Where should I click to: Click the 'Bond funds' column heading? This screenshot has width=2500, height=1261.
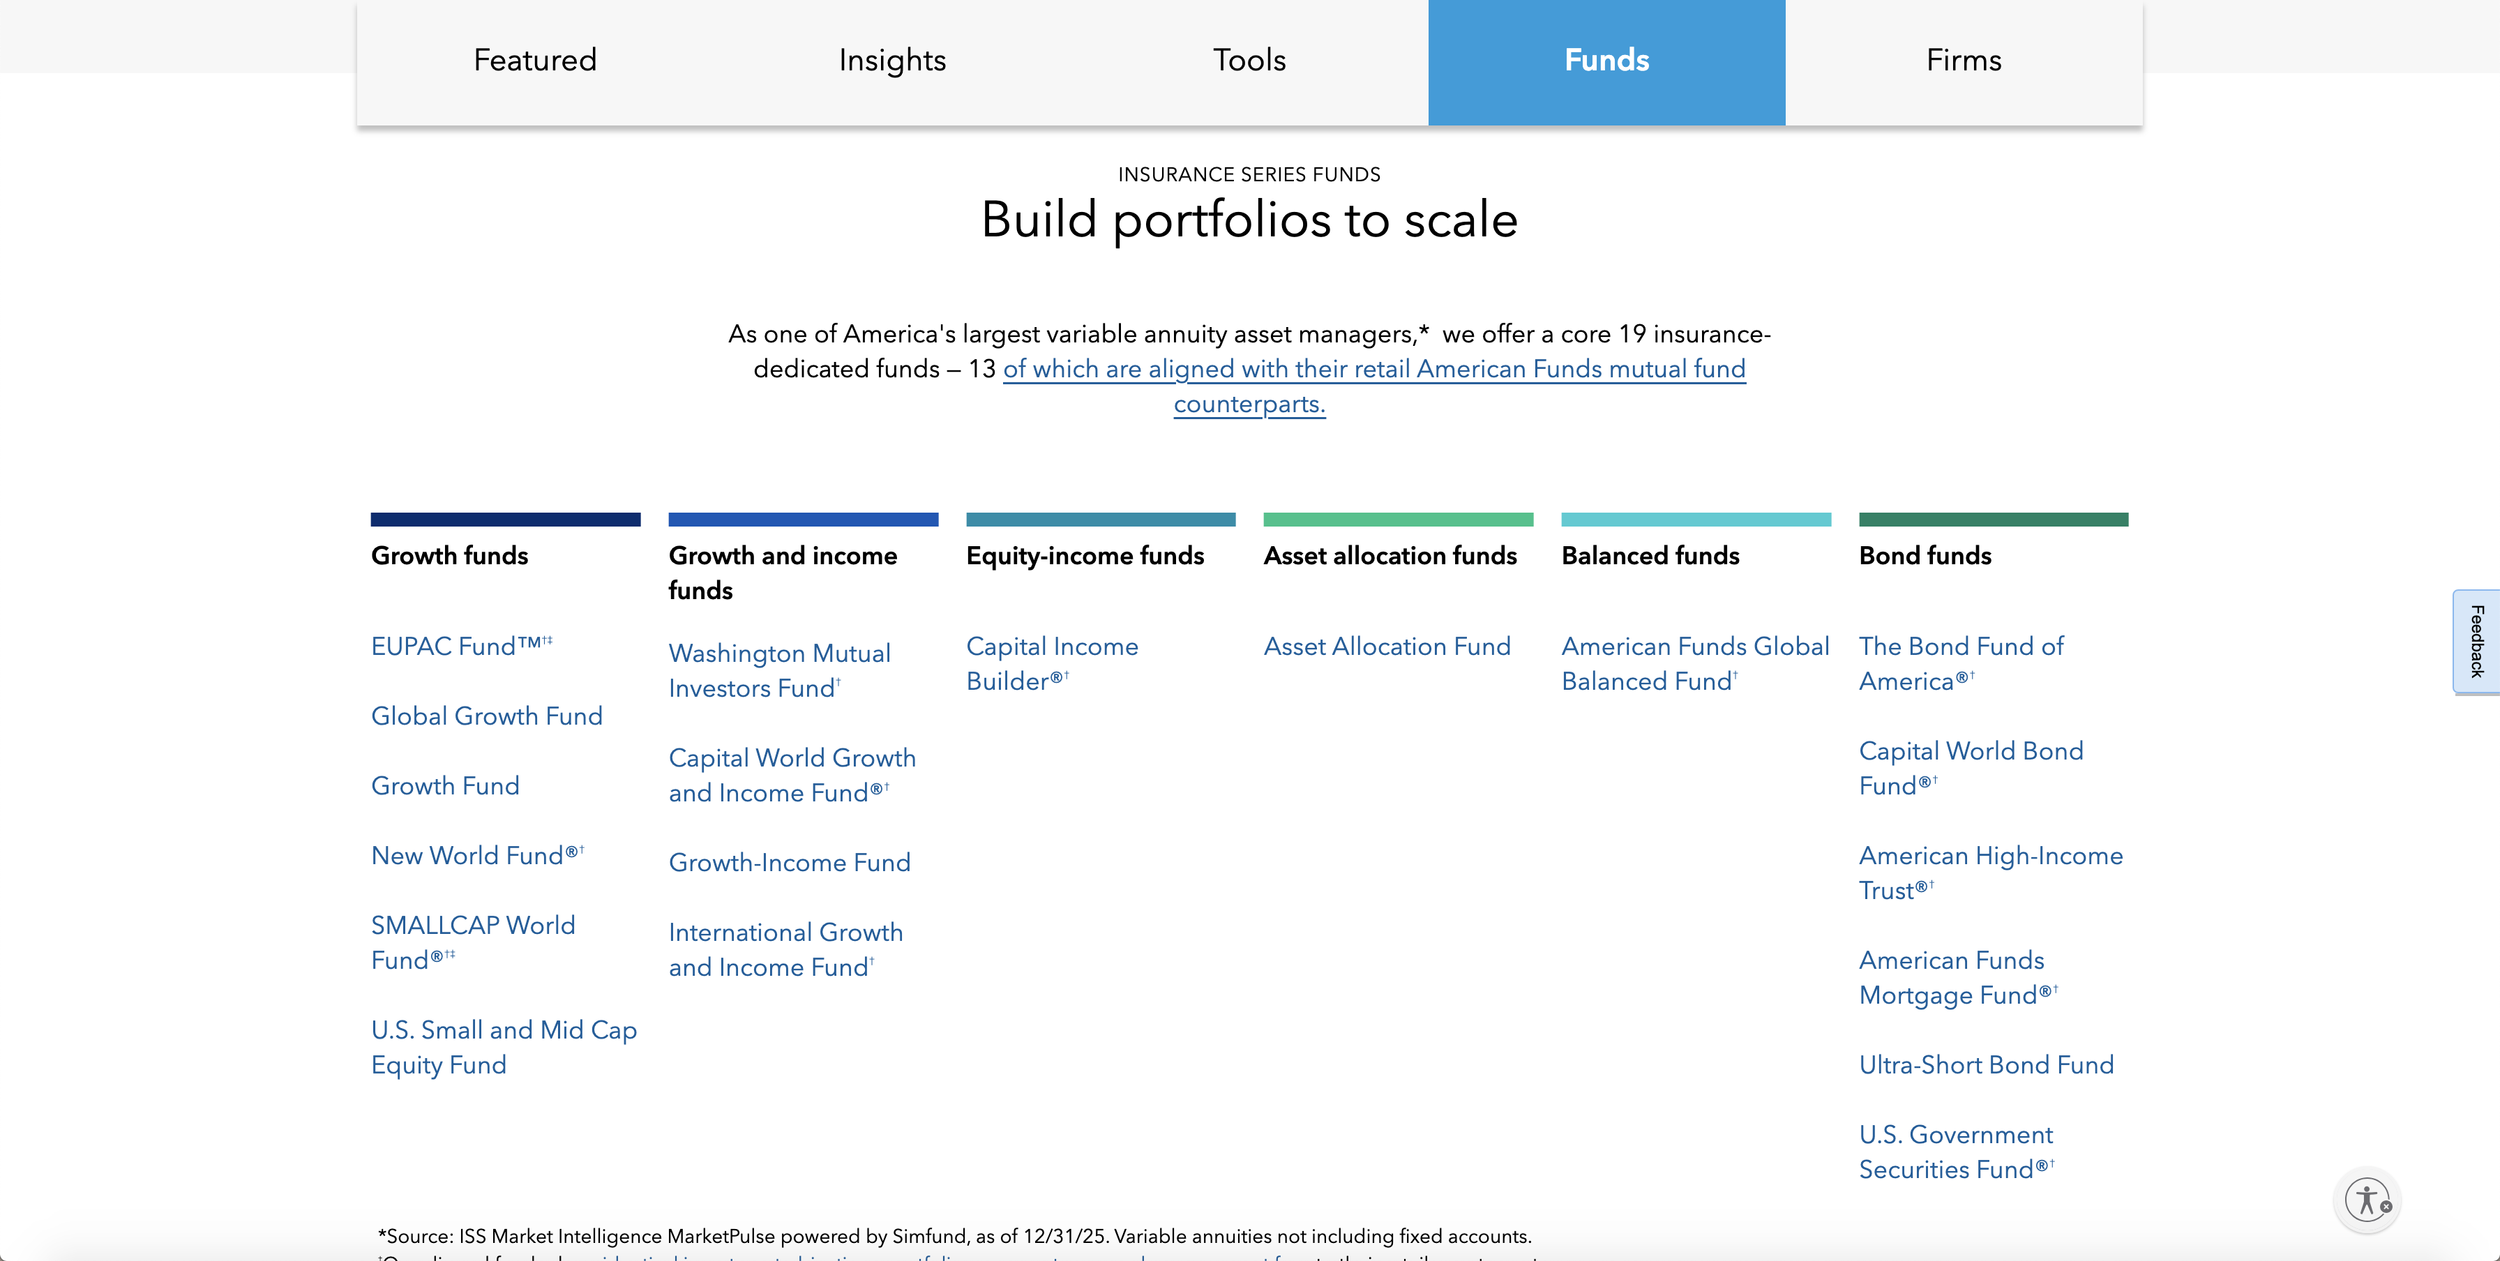coord(1925,556)
